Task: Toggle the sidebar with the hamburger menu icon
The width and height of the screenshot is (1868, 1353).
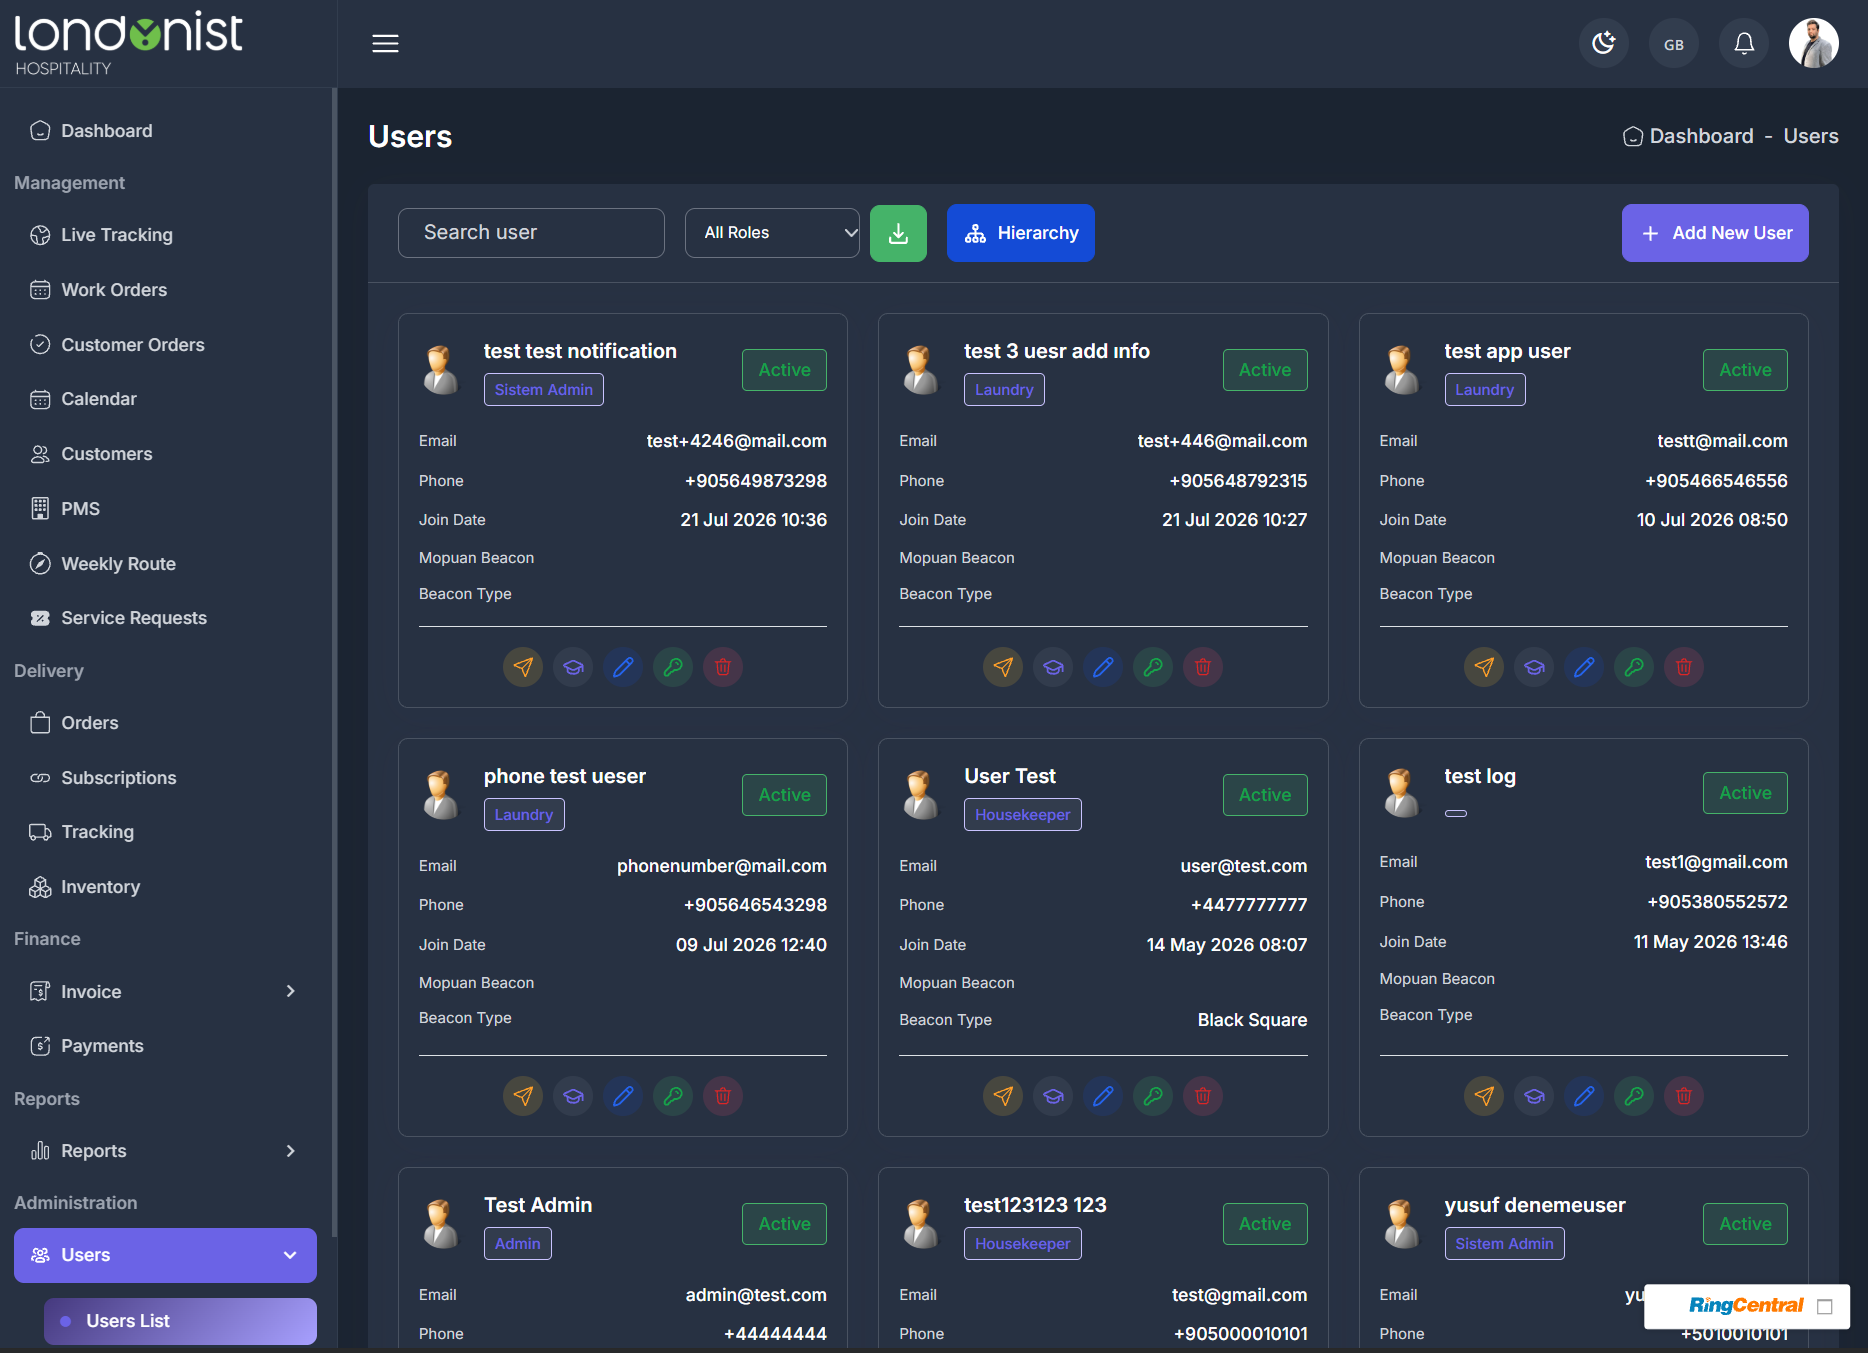Action: [x=385, y=43]
